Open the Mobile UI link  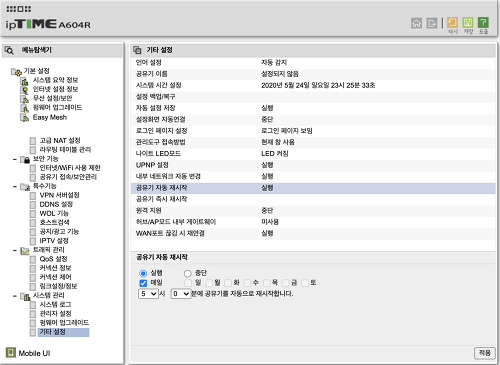click(34, 353)
